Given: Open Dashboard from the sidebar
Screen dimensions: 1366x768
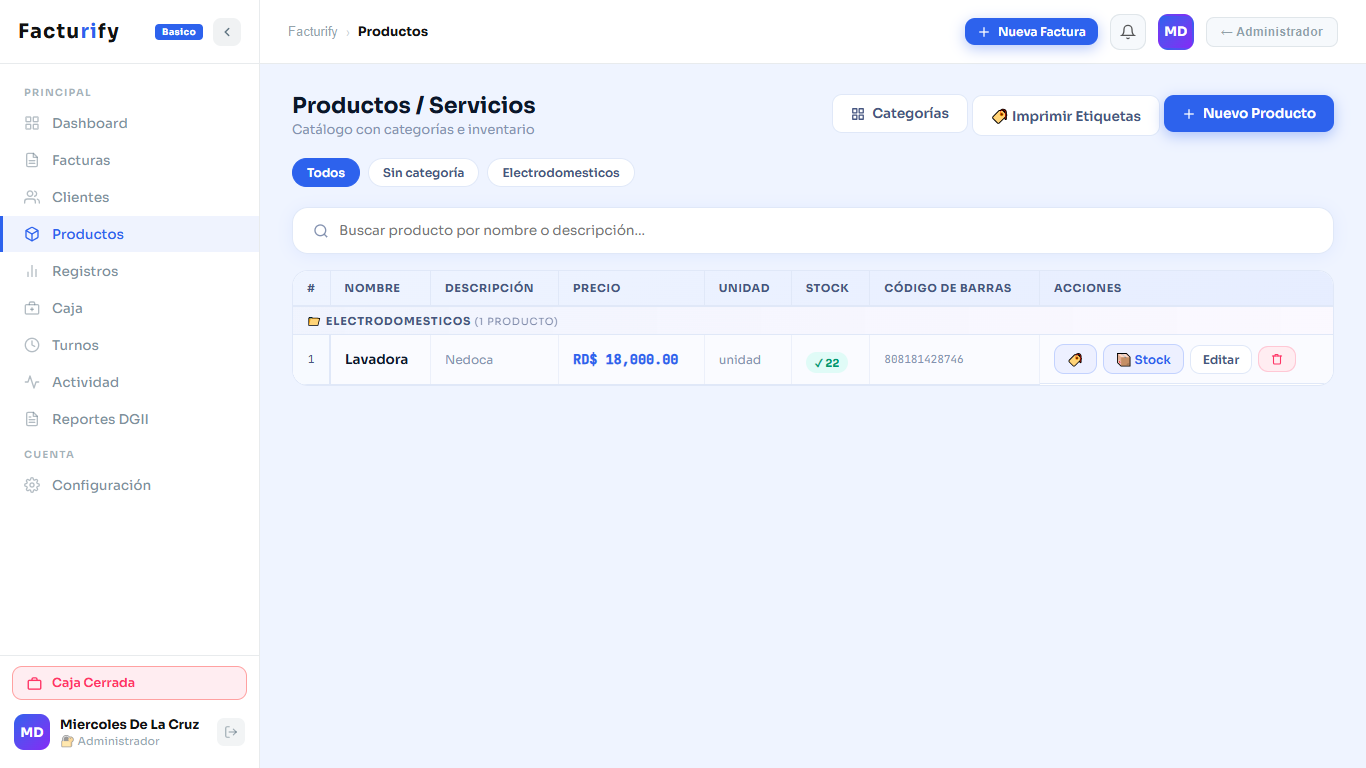Looking at the screenshot, I should [x=129, y=123].
